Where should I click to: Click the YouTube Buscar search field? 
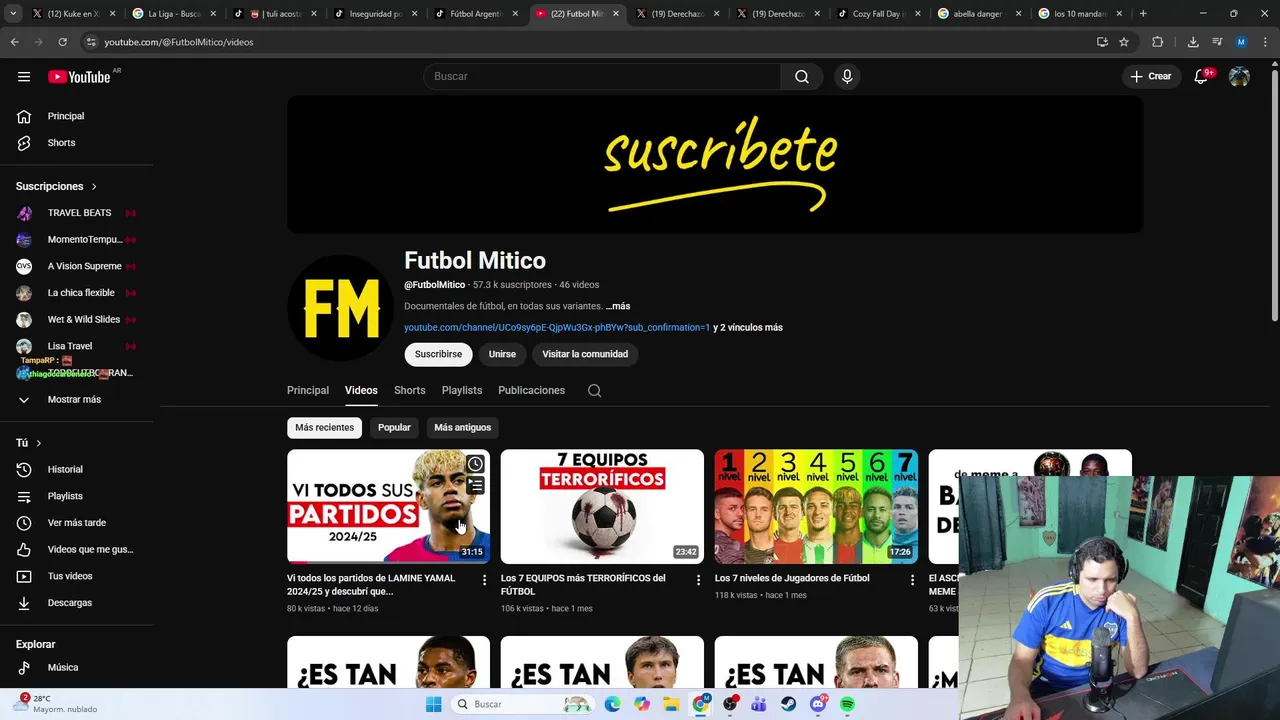click(x=601, y=76)
